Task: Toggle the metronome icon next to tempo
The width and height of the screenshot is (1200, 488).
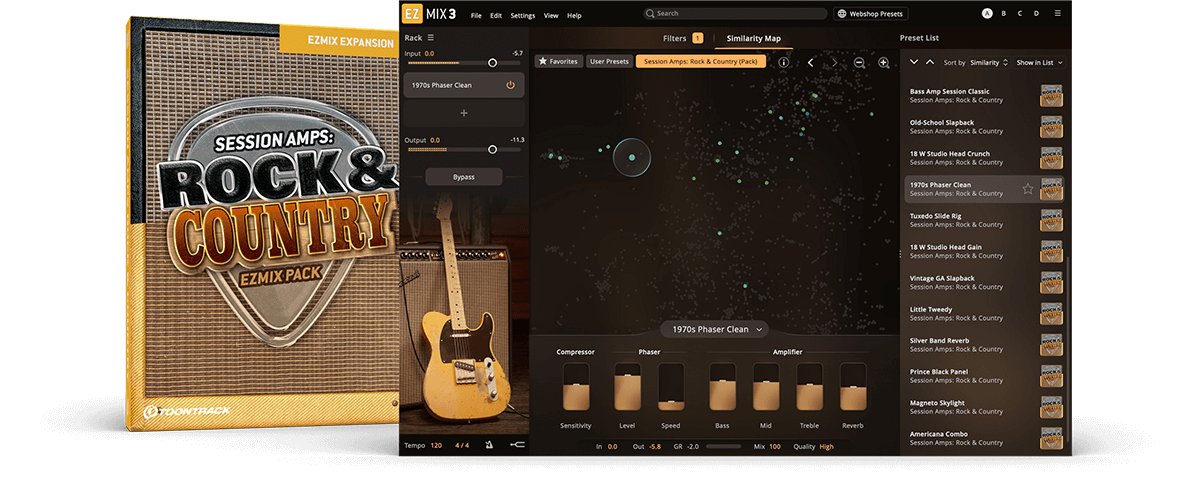Action: (489, 445)
